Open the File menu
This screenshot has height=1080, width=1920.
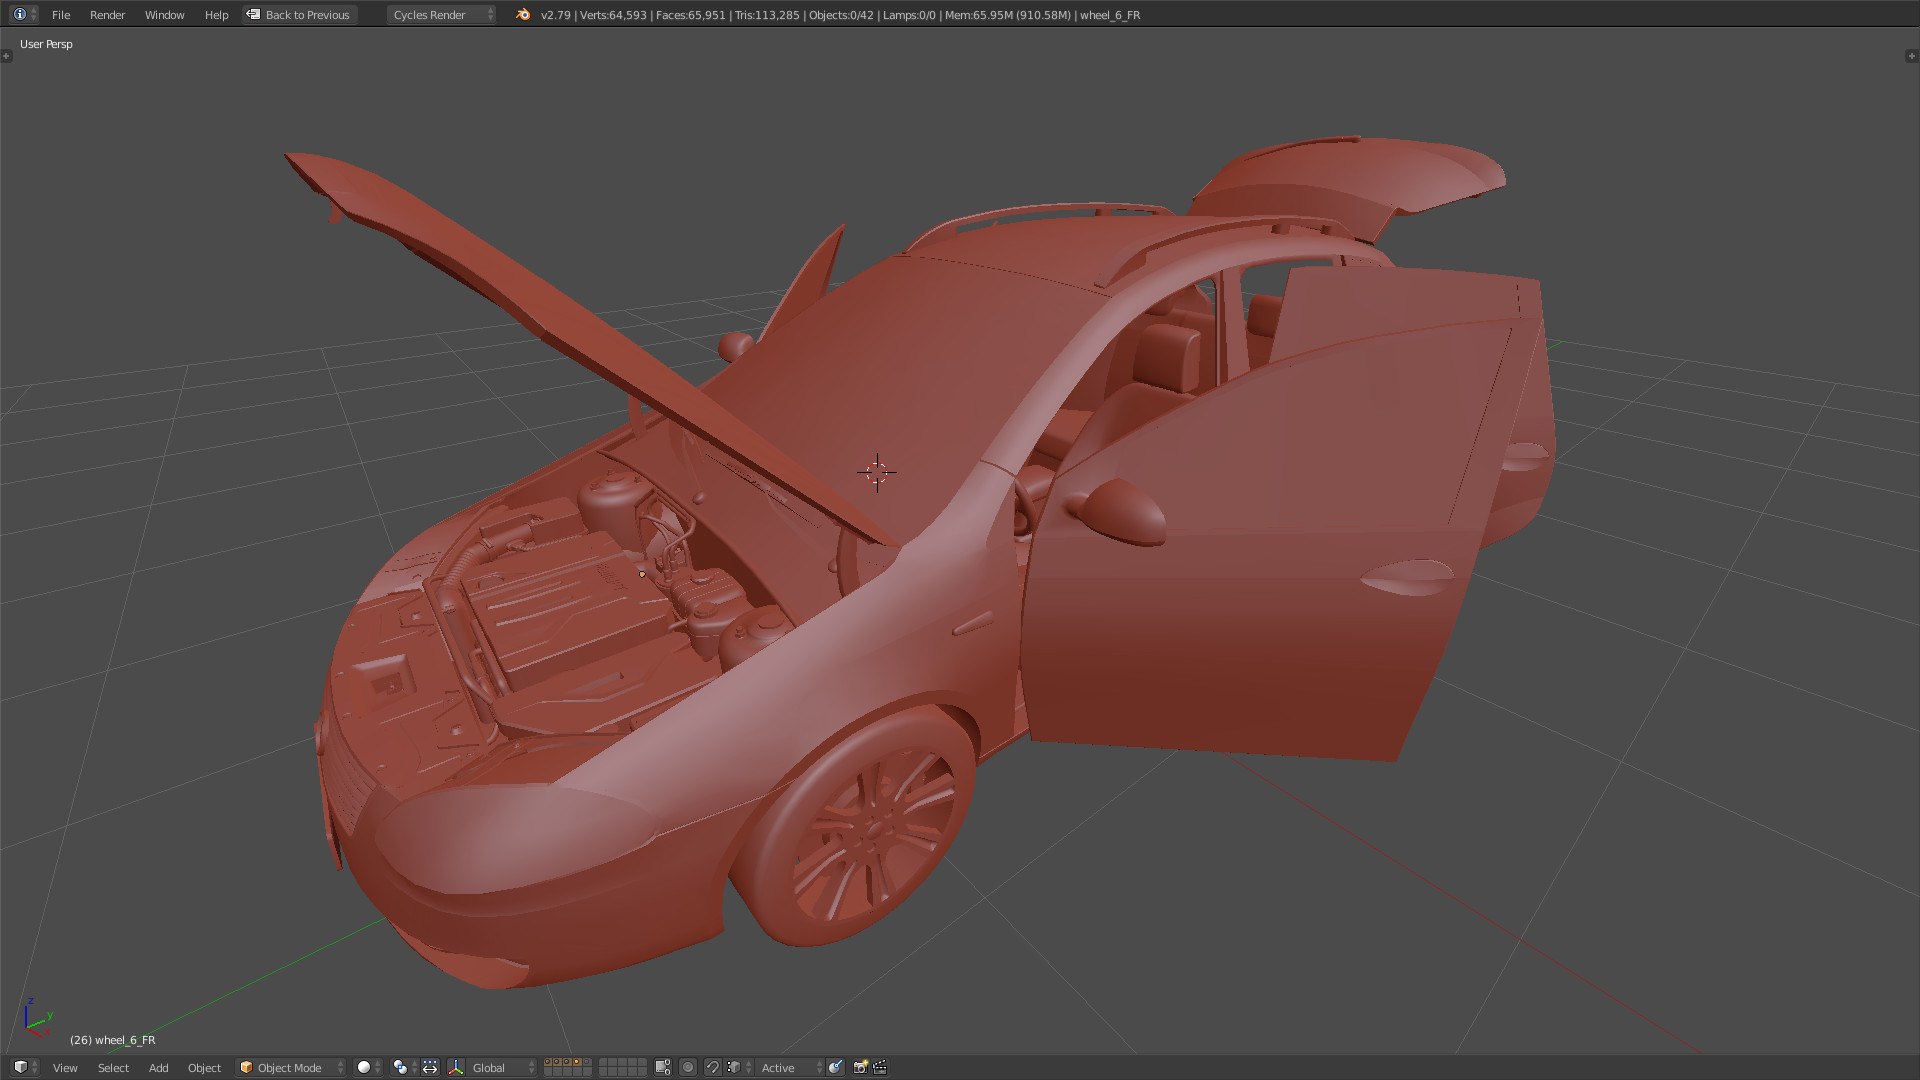(61, 15)
